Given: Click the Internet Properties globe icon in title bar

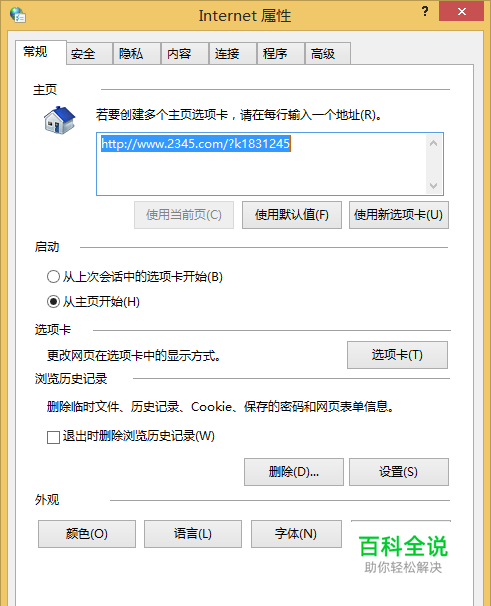Looking at the screenshot, I should click(17, 15).
